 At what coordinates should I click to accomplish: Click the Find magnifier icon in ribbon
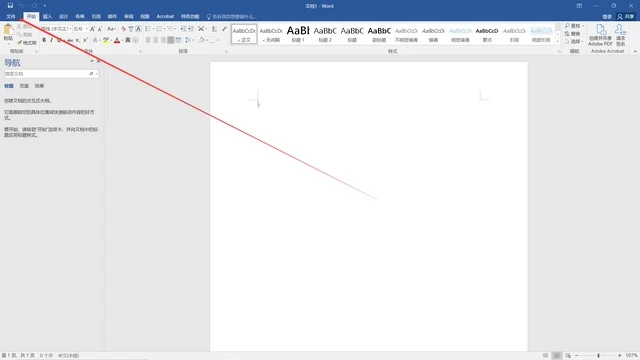[x=567, y=26]
